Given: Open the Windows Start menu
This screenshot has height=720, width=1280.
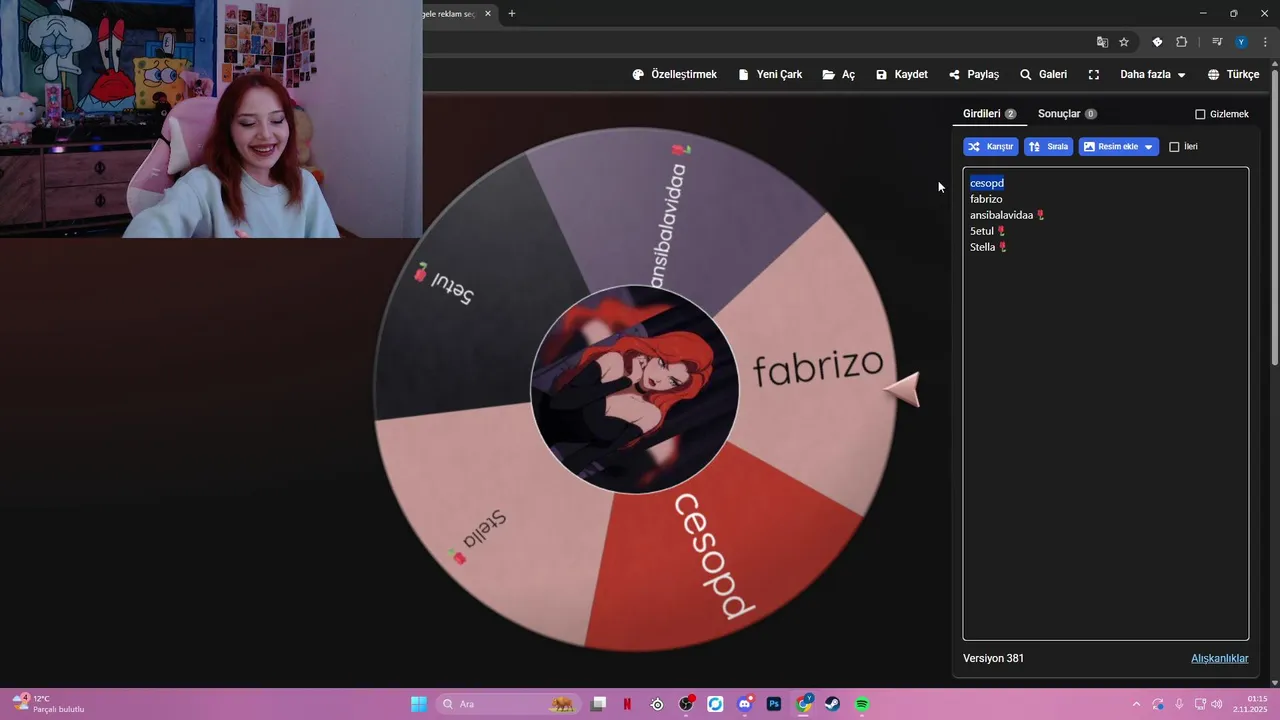Looking at the screenshot, I should [x=419, y=704].
